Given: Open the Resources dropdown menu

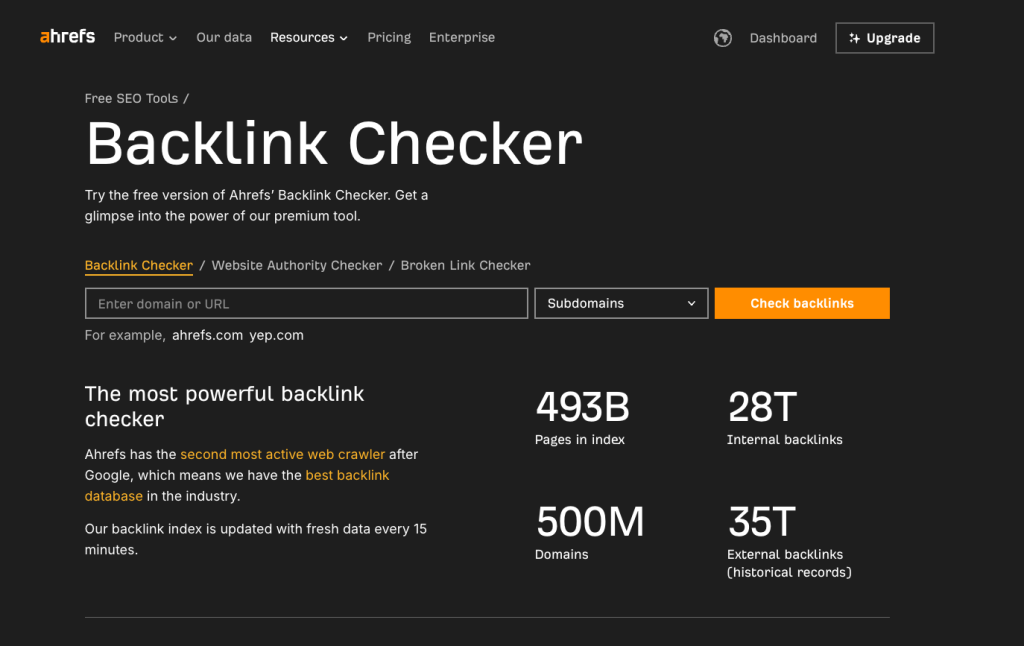Looking at the screenshot, I should coord(303,37).
